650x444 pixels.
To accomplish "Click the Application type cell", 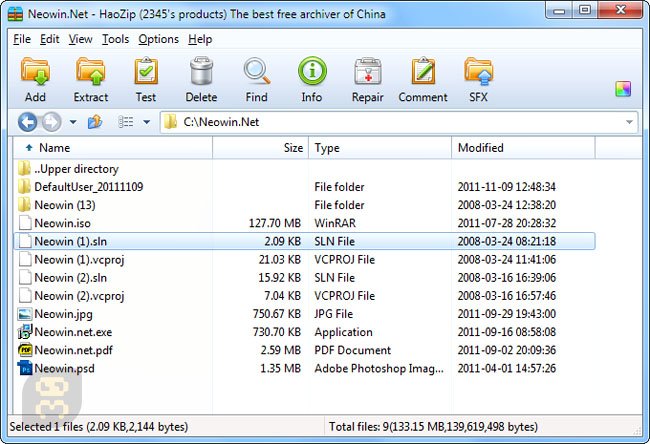I will coord(343,332).
